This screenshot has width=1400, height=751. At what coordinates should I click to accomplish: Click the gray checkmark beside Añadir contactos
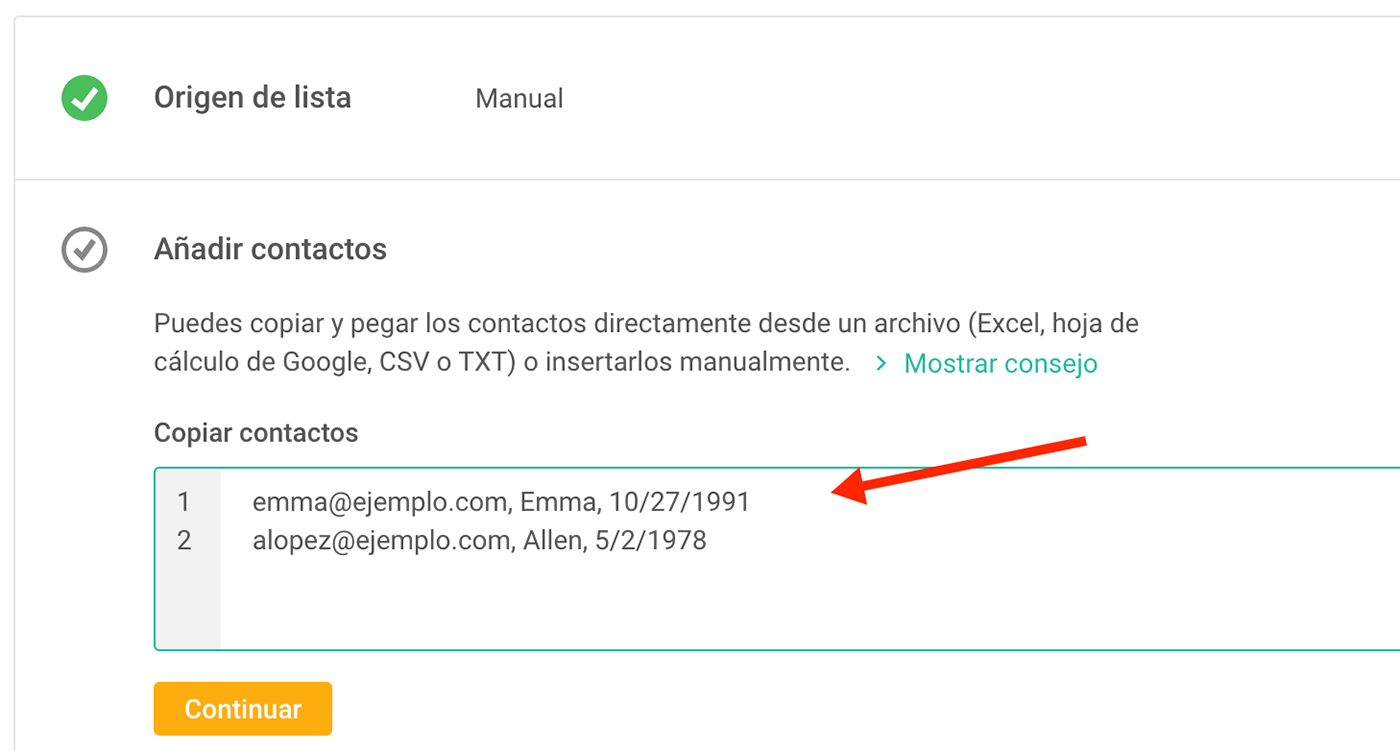[x=84, y=248]
